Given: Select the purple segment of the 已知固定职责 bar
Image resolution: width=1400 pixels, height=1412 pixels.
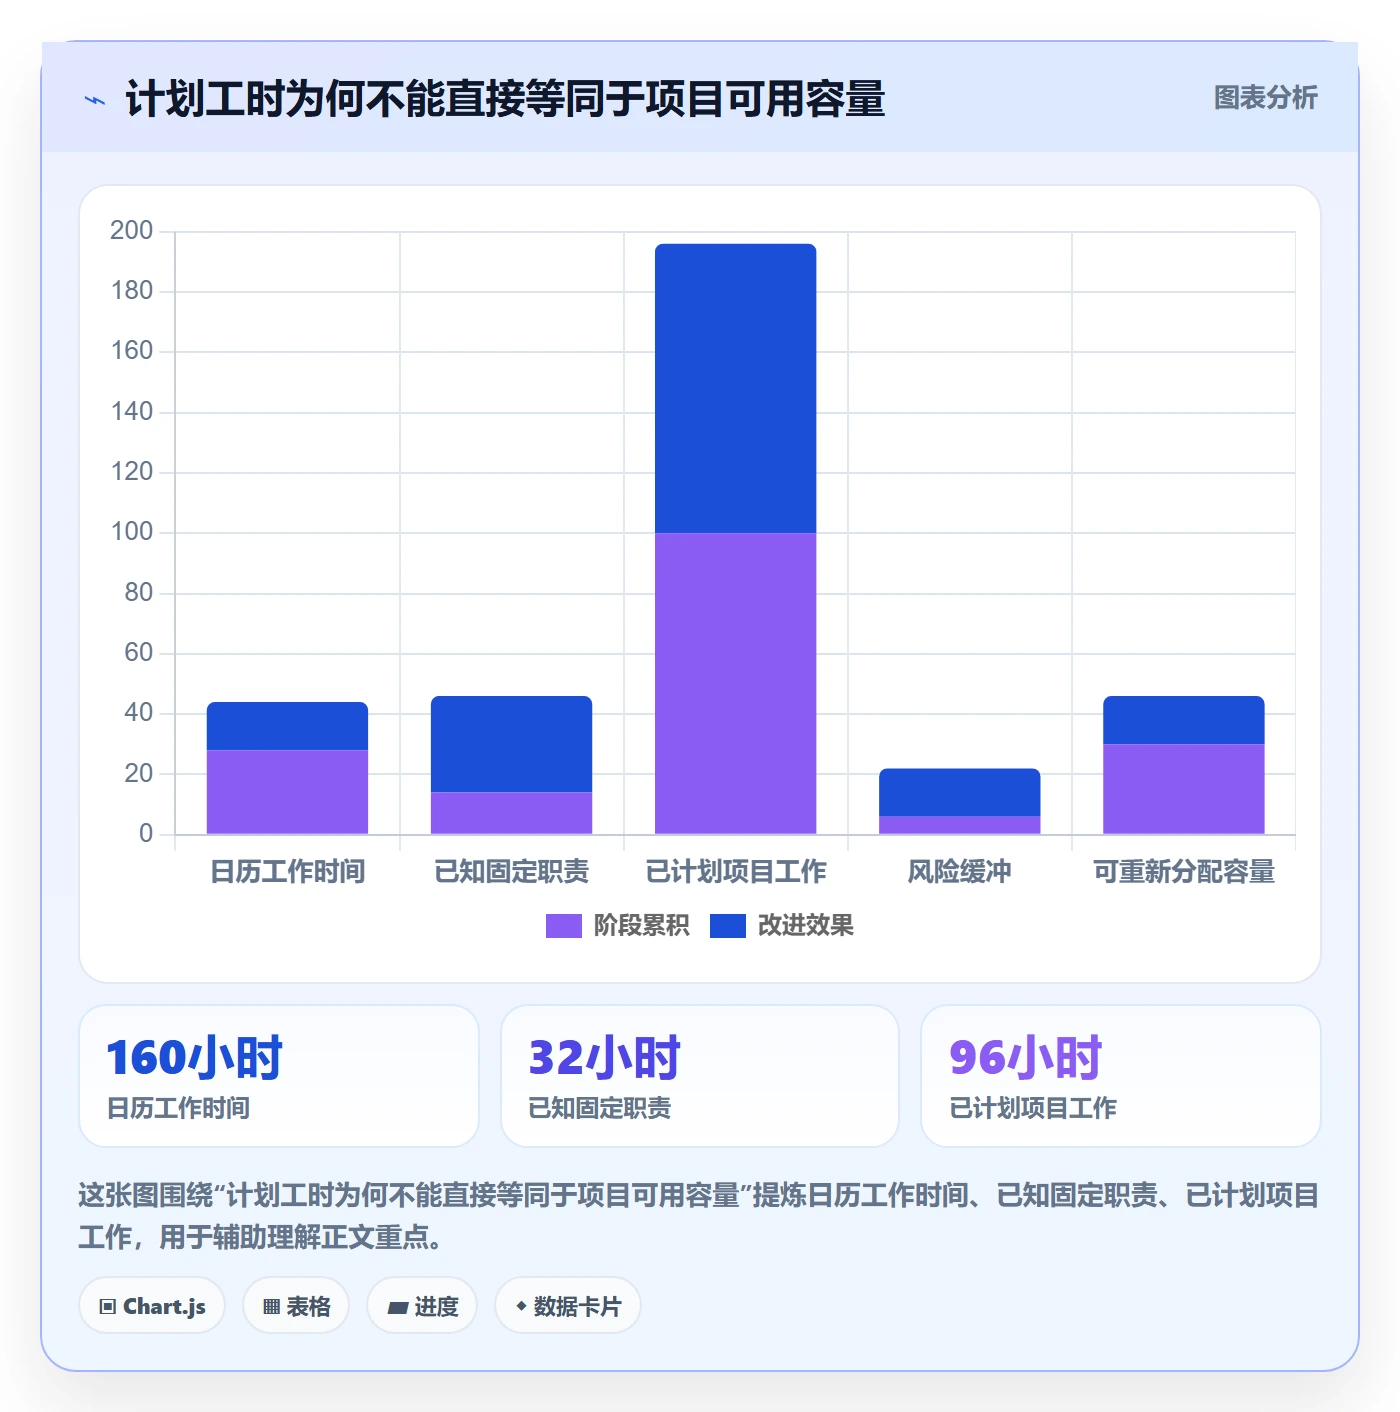Looking at the screenshot, I should click(x=511, y=813).
